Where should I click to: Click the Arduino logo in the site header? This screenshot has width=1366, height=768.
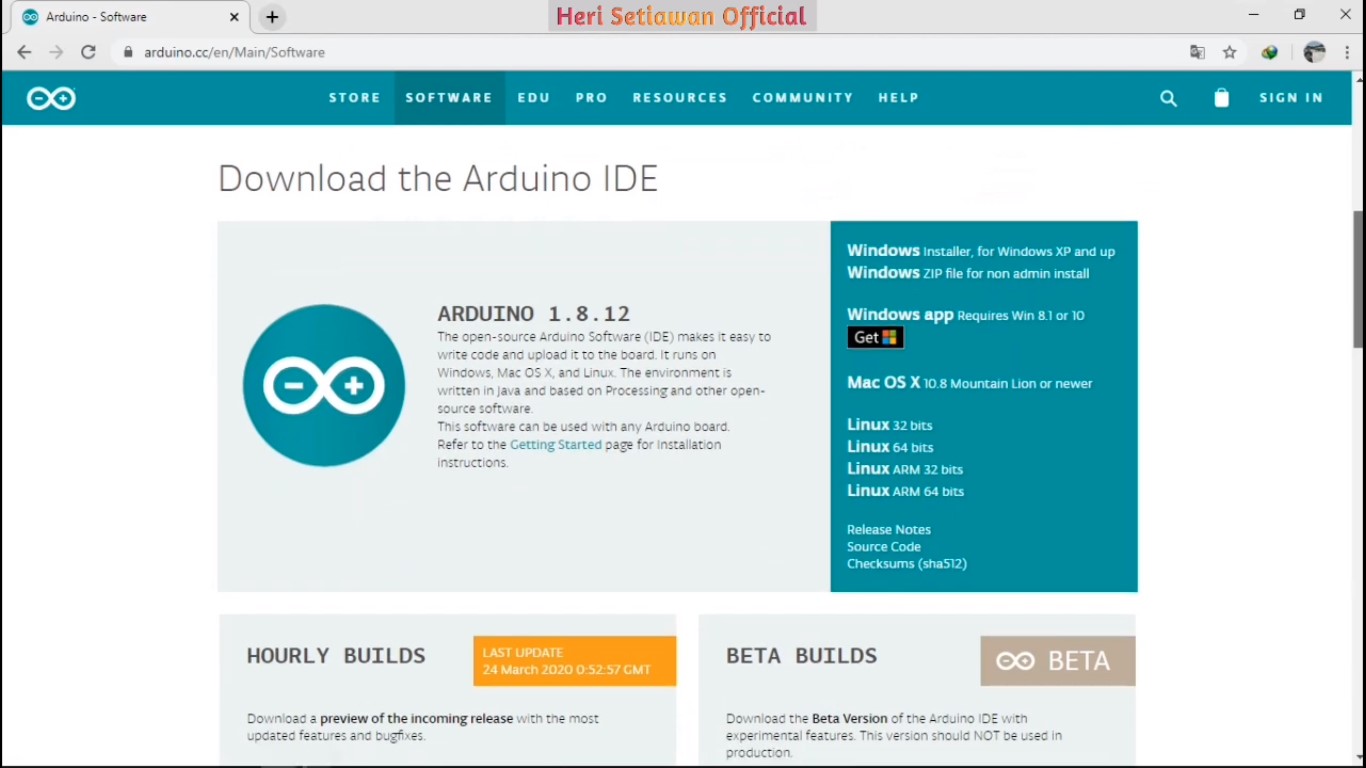point(51,98)
